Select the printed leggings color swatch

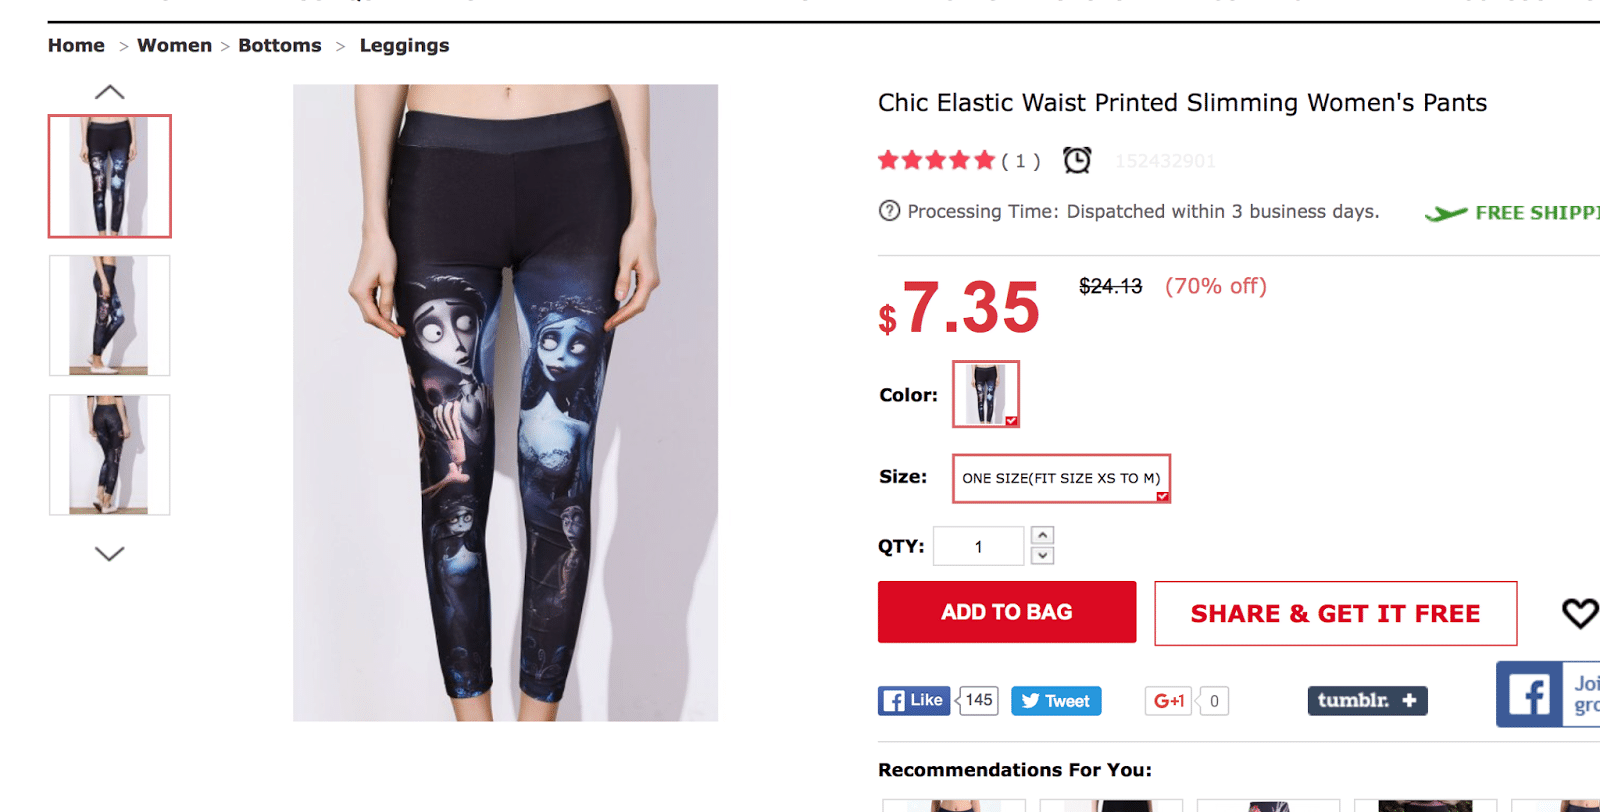(986, 394)
